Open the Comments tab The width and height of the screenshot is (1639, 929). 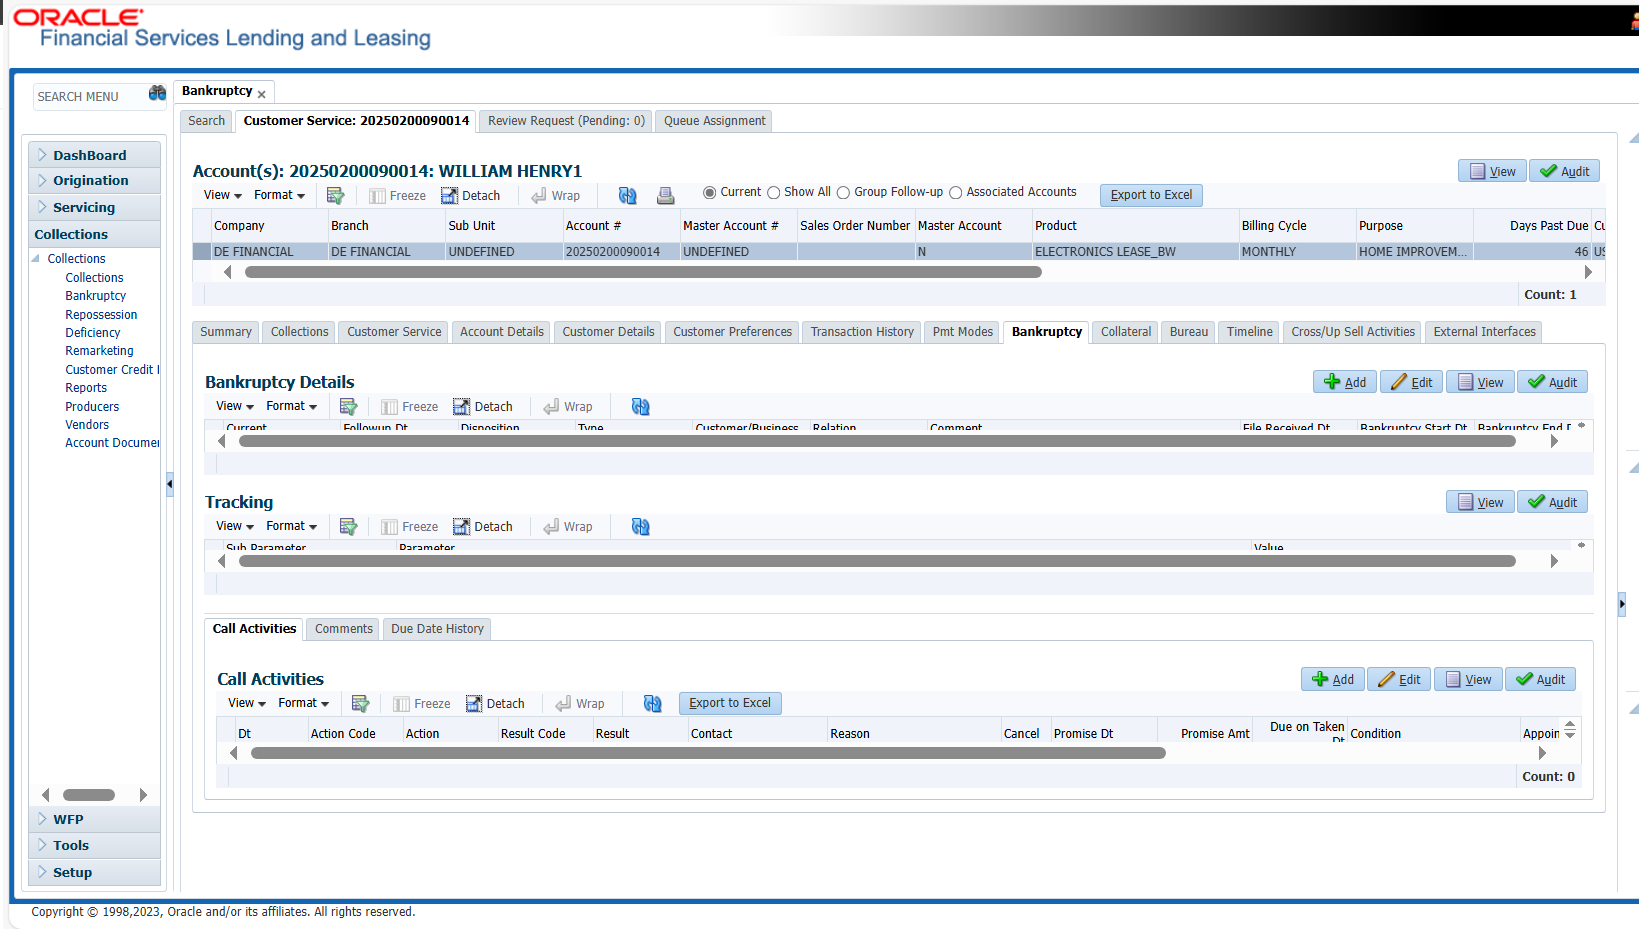(343, 629)
